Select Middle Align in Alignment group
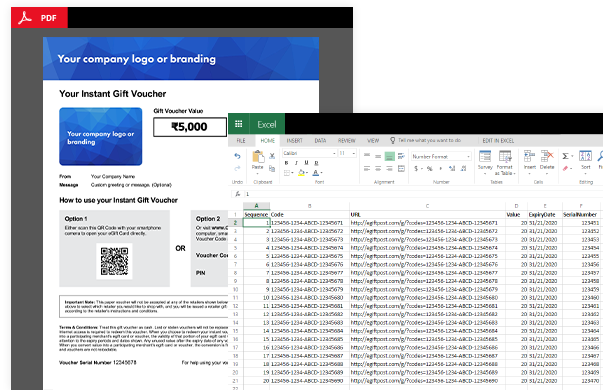 coord(378,156)
